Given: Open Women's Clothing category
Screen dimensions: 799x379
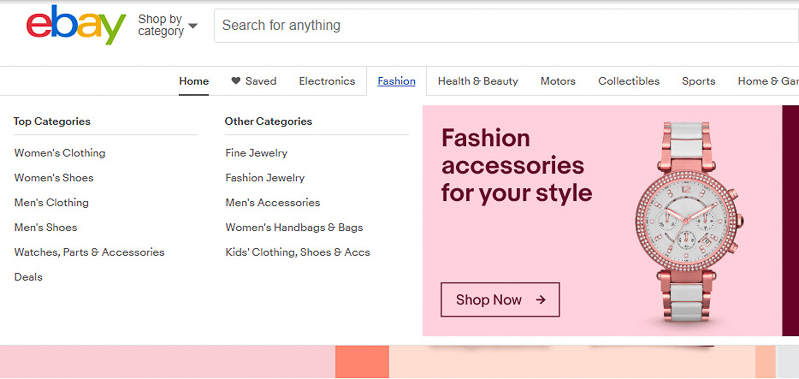Looking at the screenshot, I should (60, 153).
